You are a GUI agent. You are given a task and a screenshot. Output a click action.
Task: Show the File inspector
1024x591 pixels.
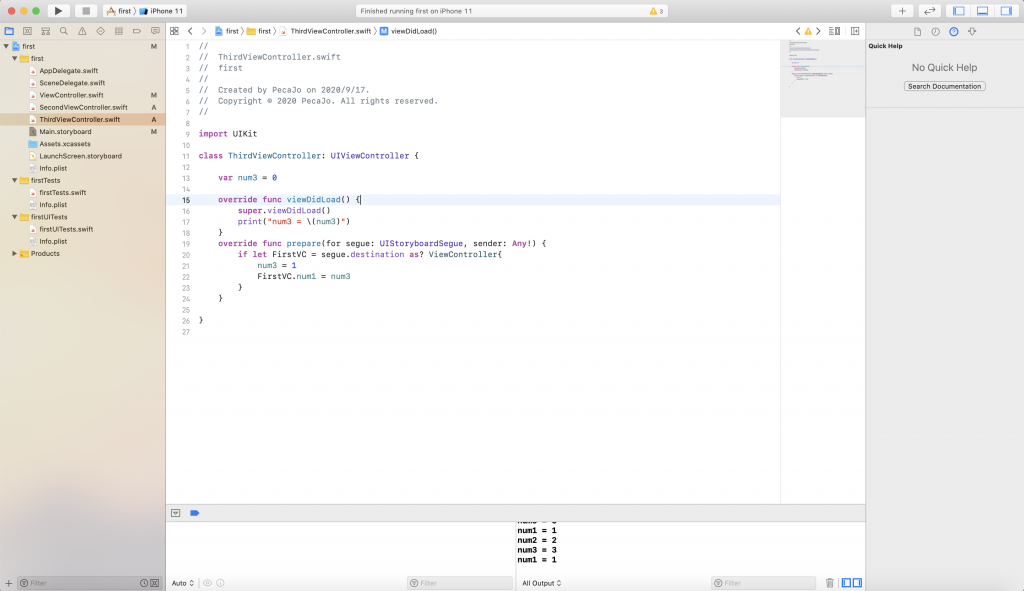[918, 32]
